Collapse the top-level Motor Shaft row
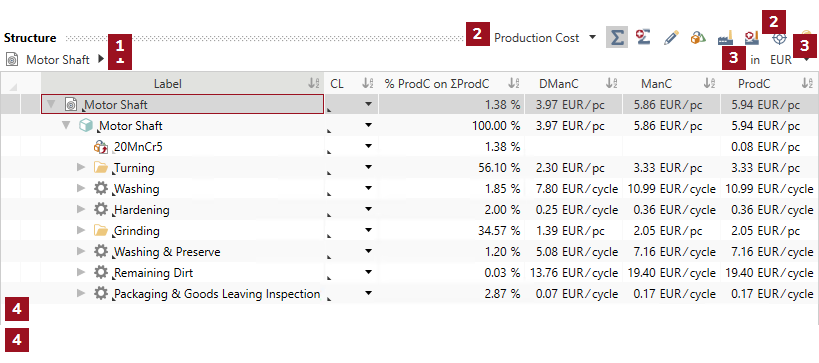This screenshot has width=819, height=363. tap(51, 104)
